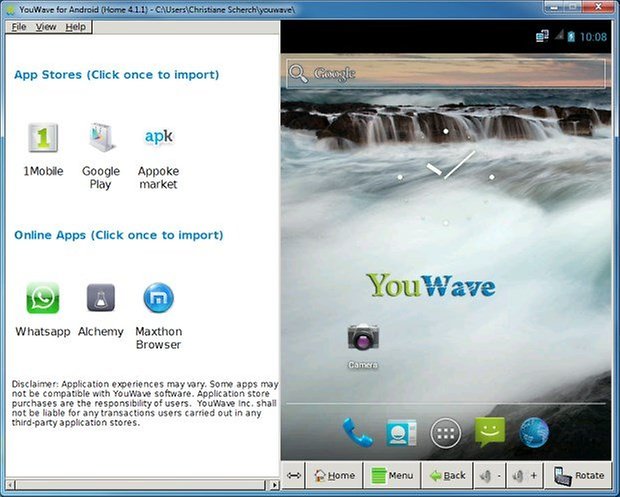
Task: Open the Messaging app in the dock
Action: tap(490, 432)
